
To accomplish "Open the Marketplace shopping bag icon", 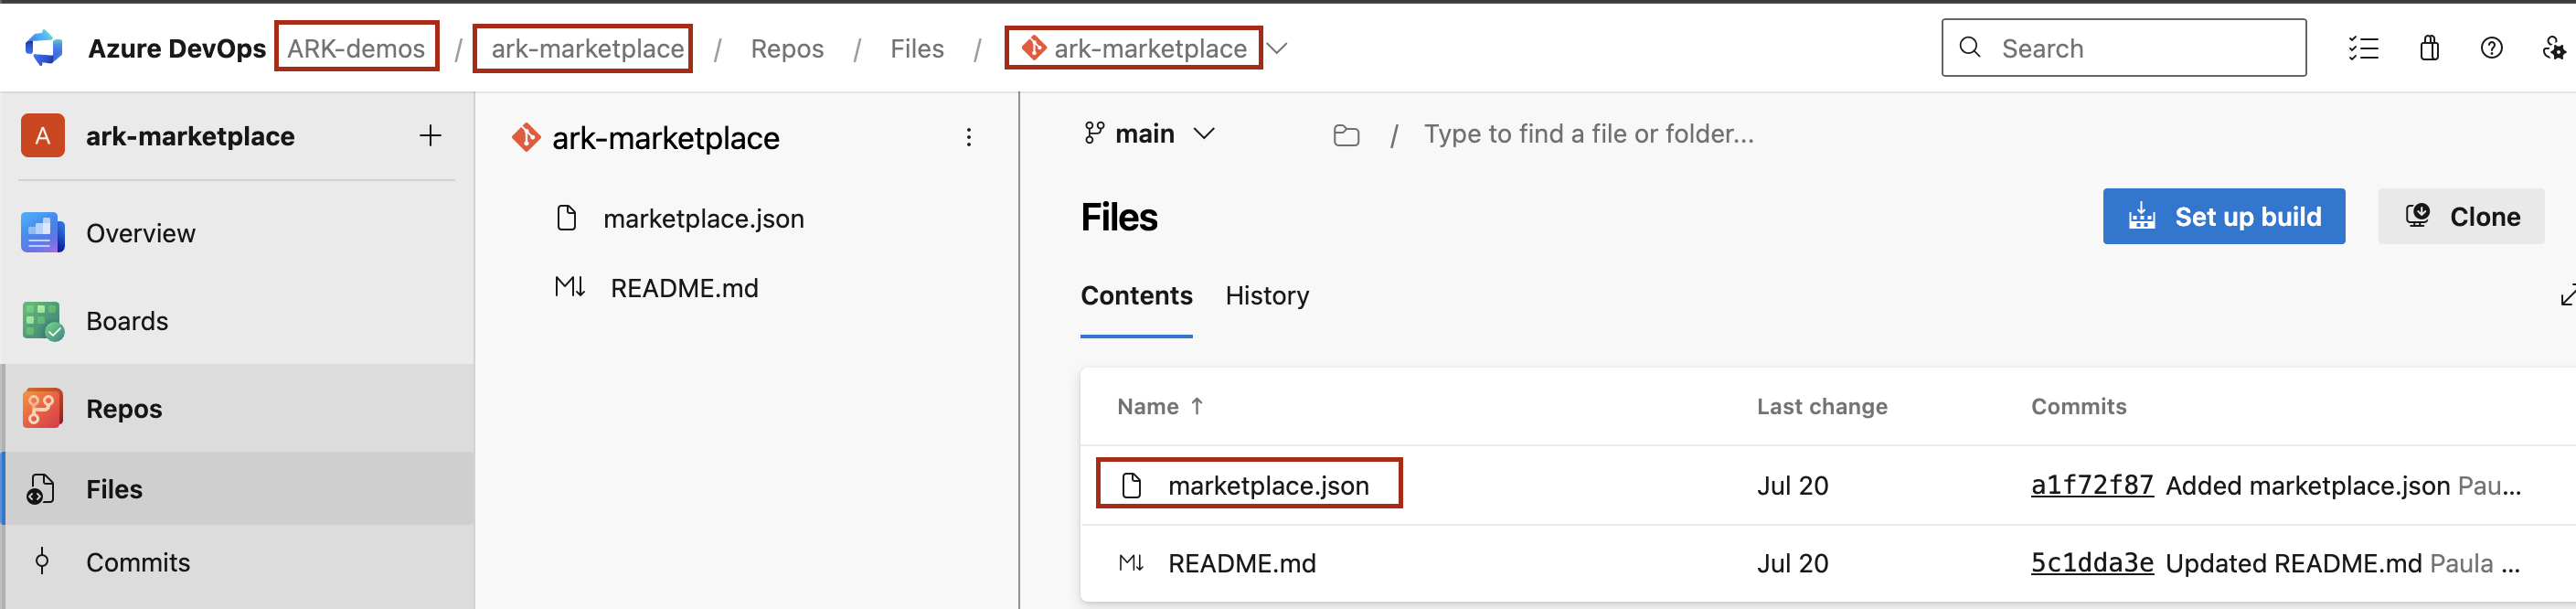I will click(2429, 48).
